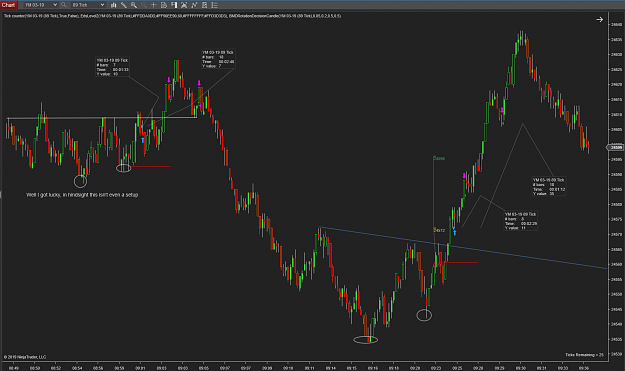Open the 89 Tick interval dropdown
The height and width of the screenshot is (371, 625).
pos(88,5)
